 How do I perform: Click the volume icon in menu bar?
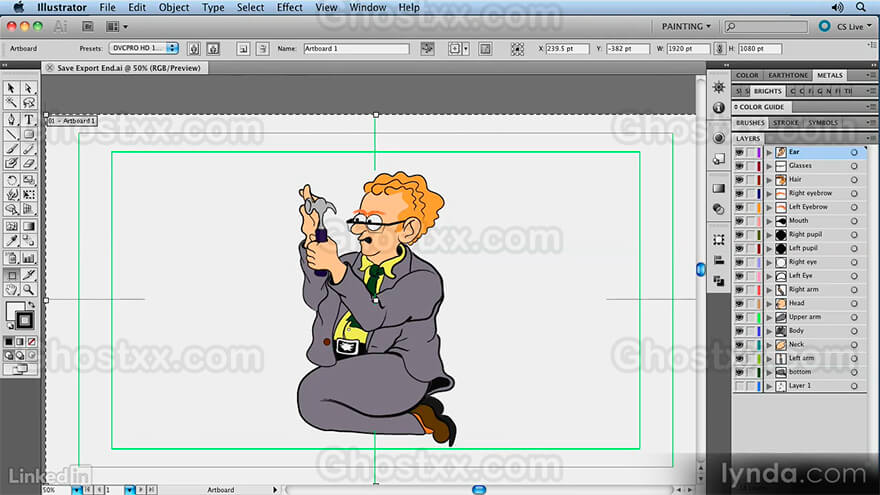837,7
